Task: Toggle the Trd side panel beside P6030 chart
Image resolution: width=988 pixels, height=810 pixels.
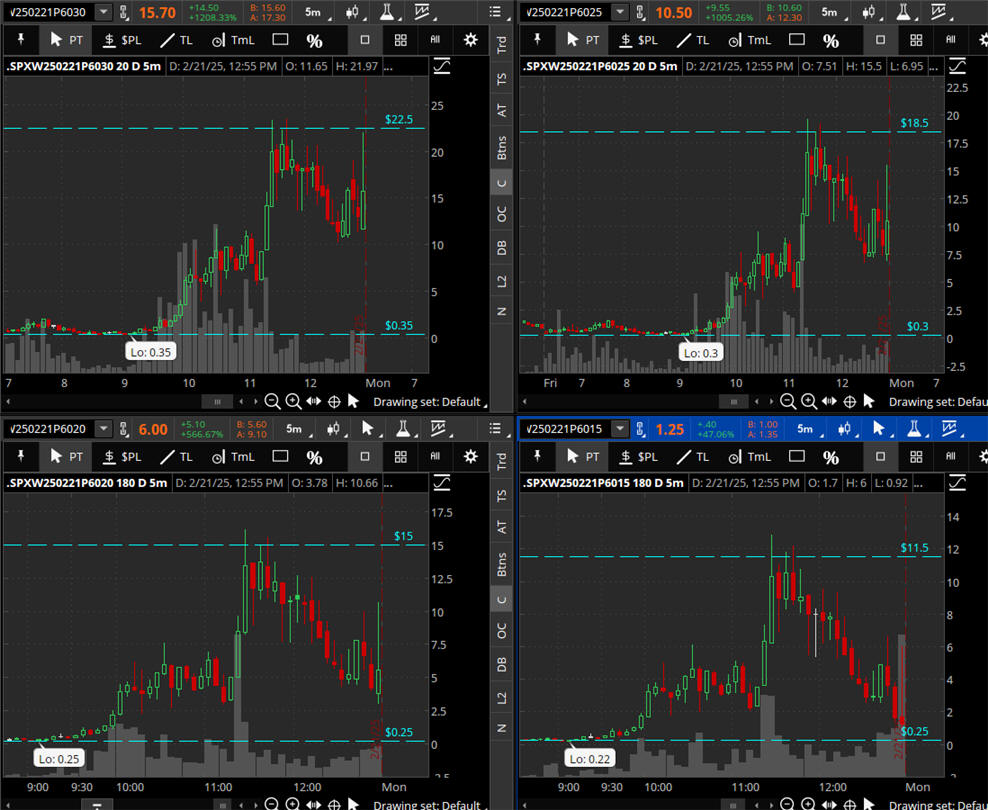Action: 502,44
